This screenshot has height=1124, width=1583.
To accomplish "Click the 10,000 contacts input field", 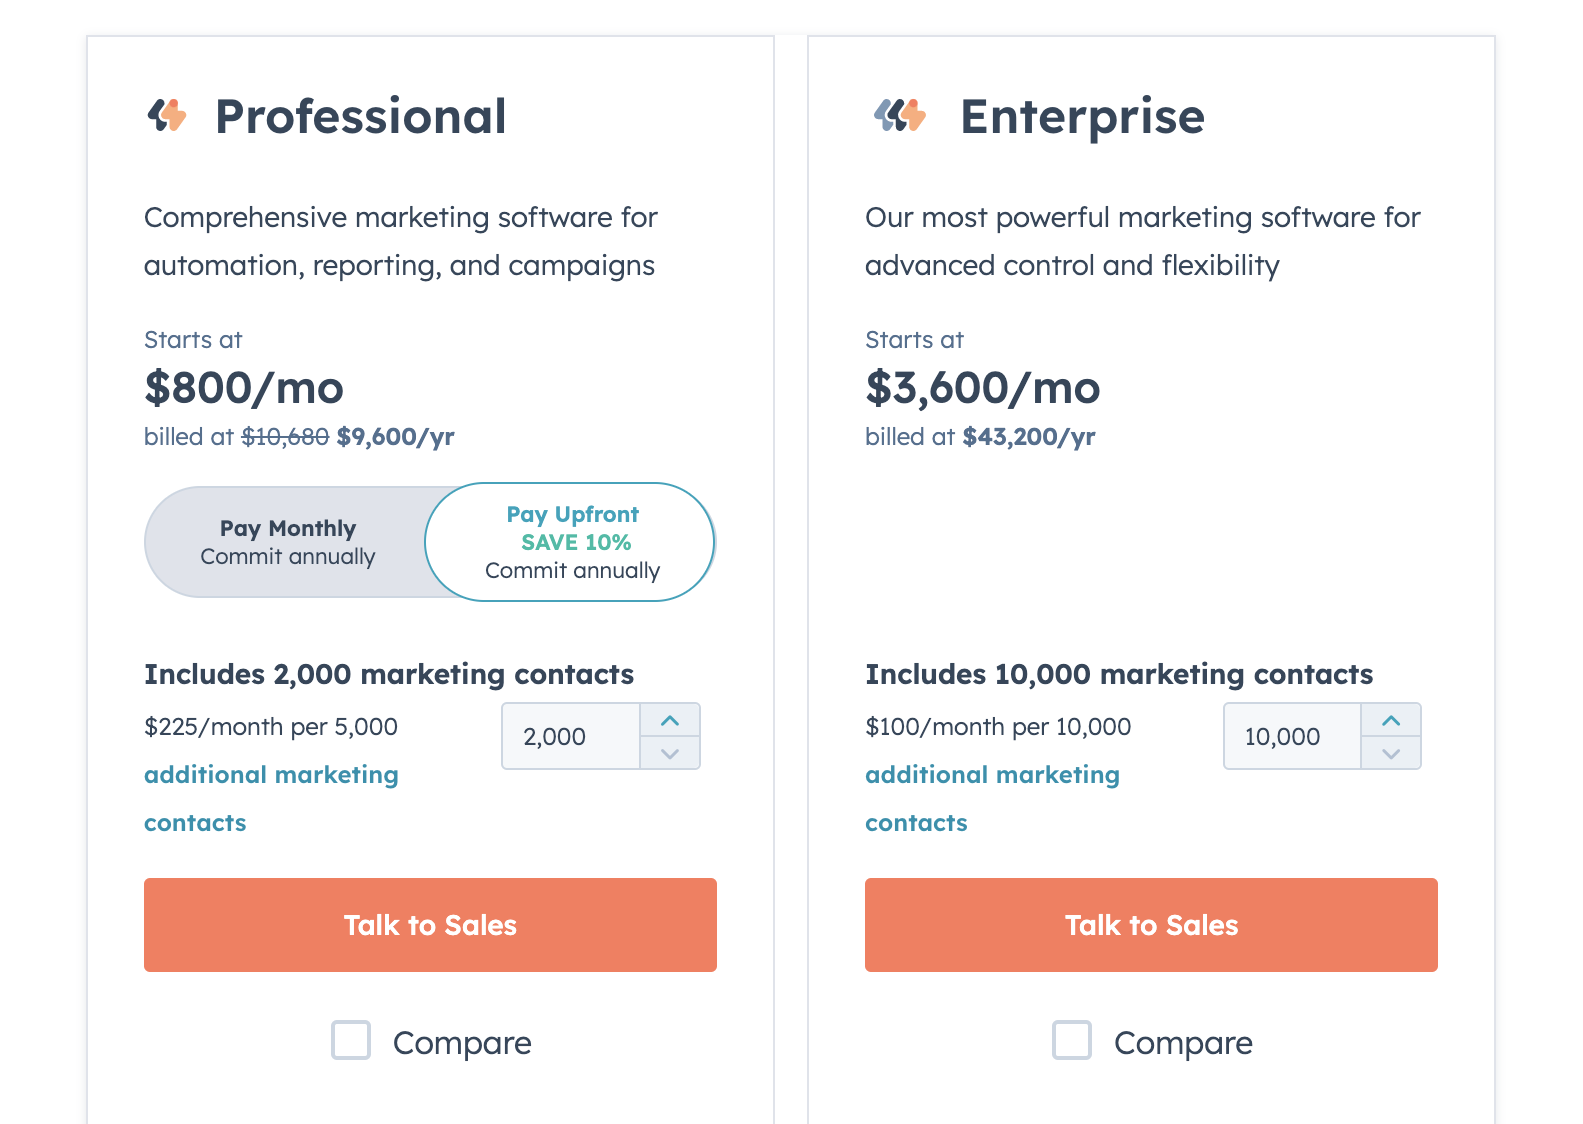I will 1292,736.
